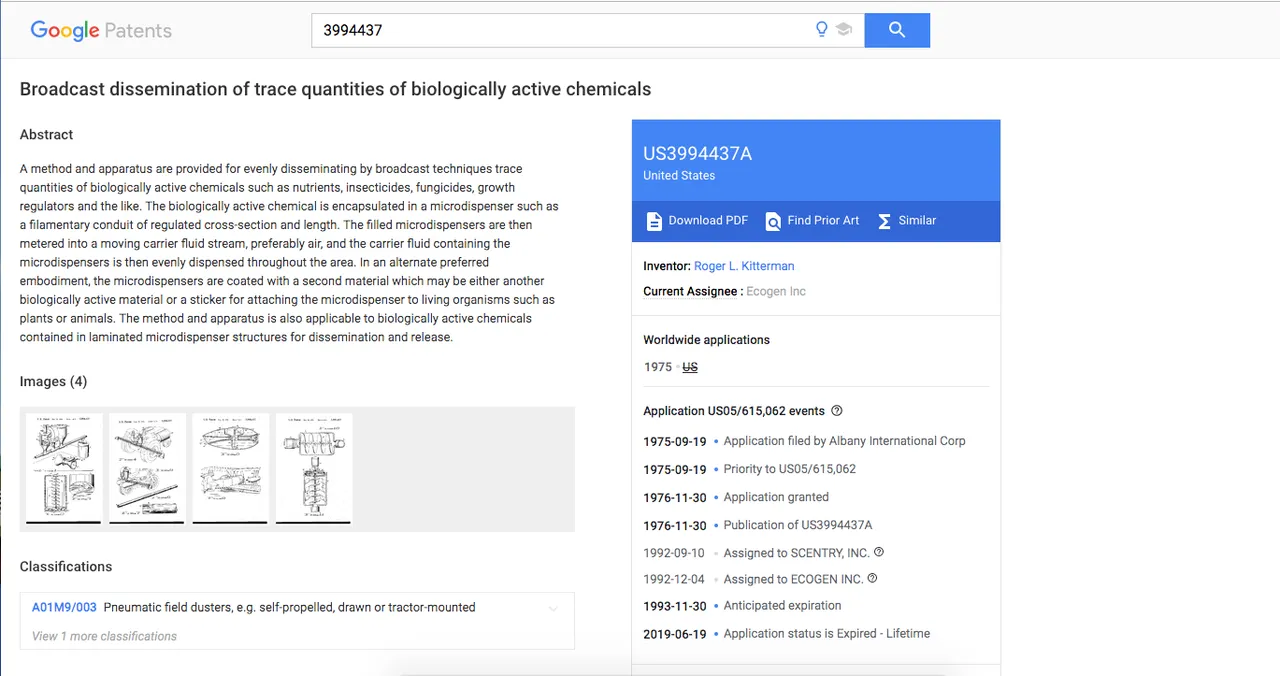Click View 1 more classifications
The height and width of the screenshot is (676, 1280).
tap(104, 636)
